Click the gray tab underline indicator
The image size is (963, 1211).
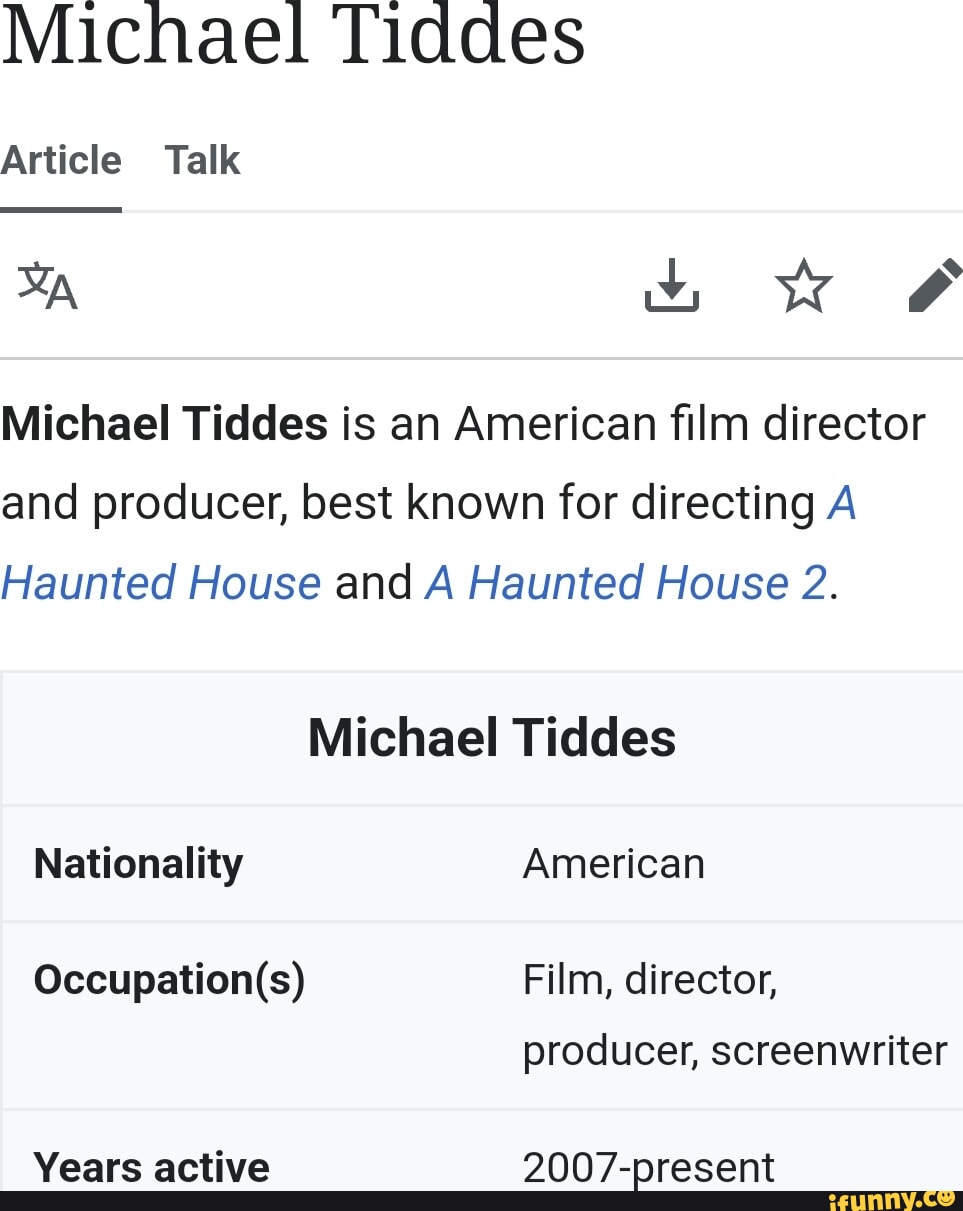61,209
